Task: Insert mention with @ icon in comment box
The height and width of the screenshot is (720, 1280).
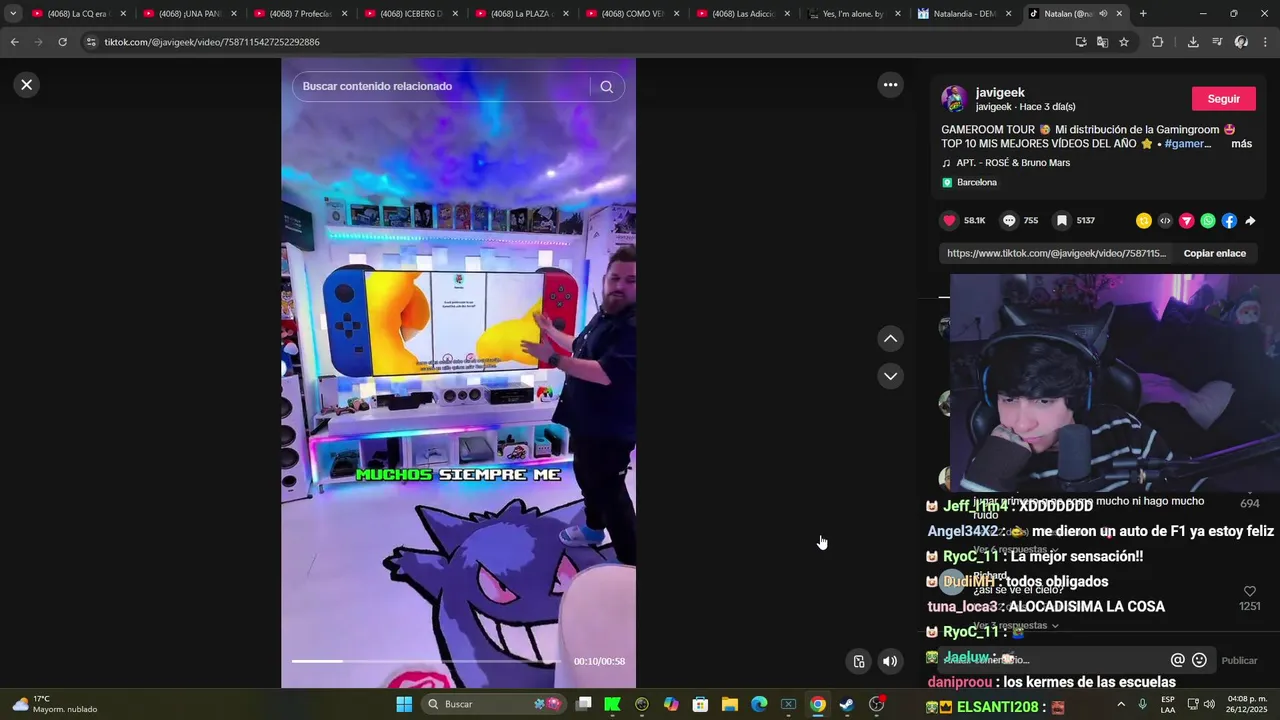Action: click(1178, 660)
